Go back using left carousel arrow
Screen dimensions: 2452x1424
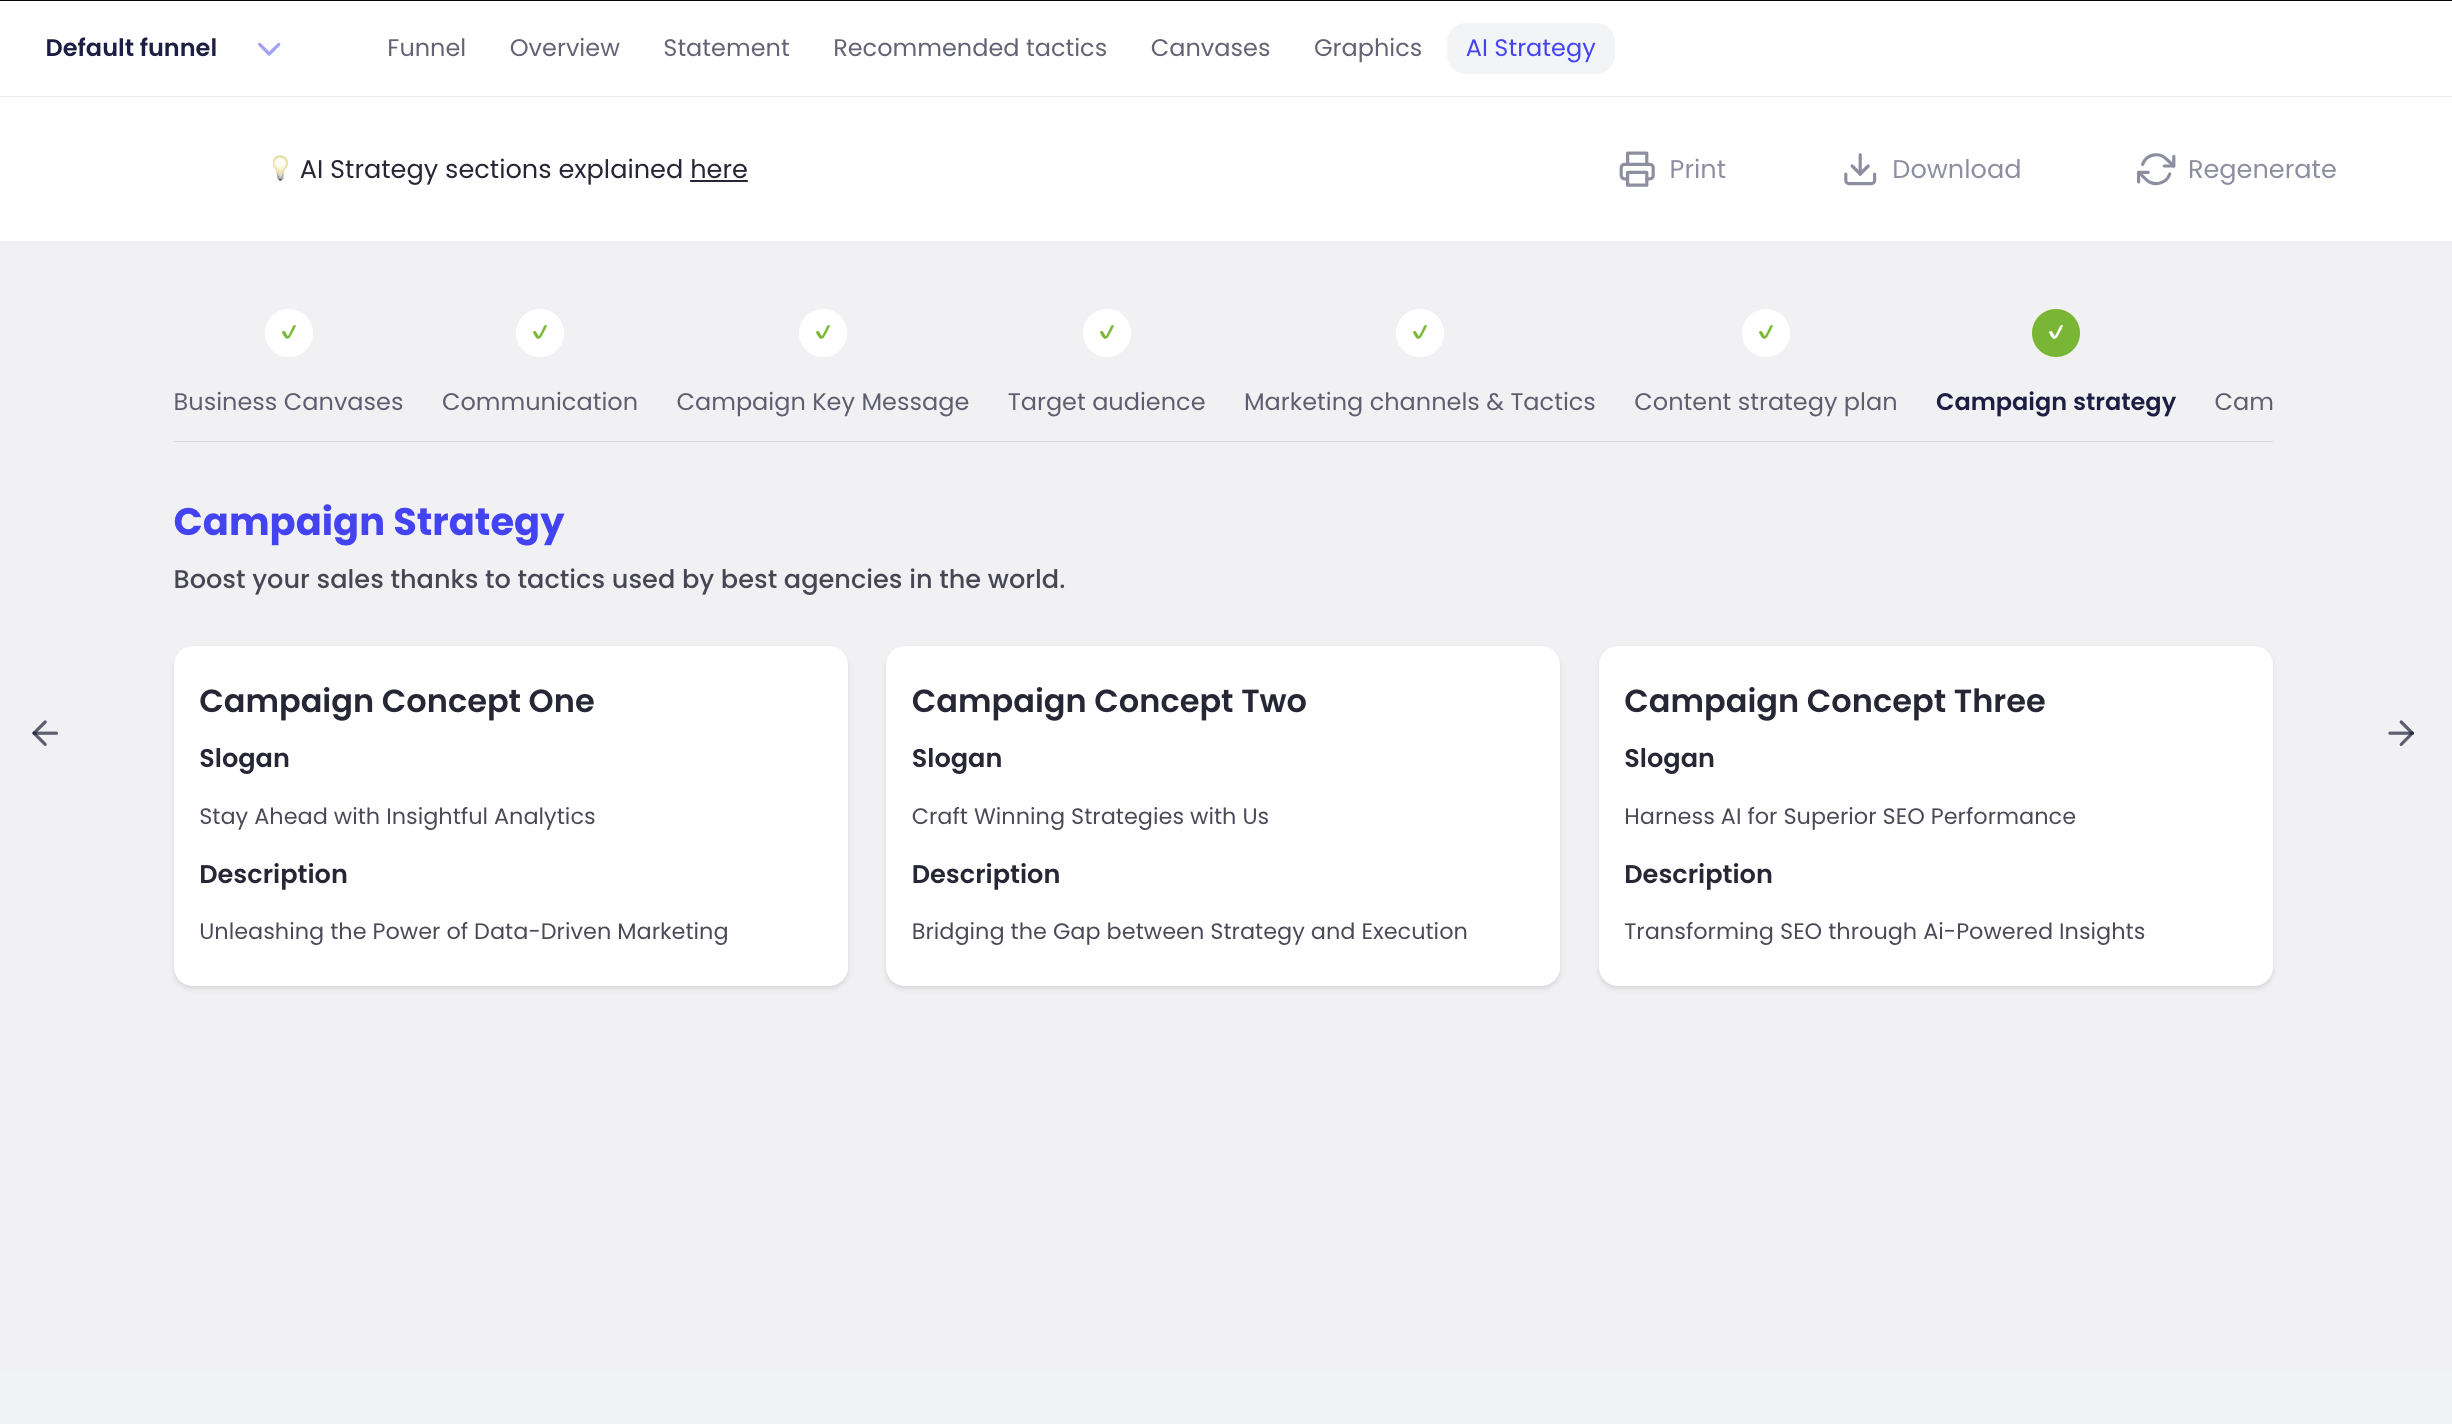(x=45, y=733)
